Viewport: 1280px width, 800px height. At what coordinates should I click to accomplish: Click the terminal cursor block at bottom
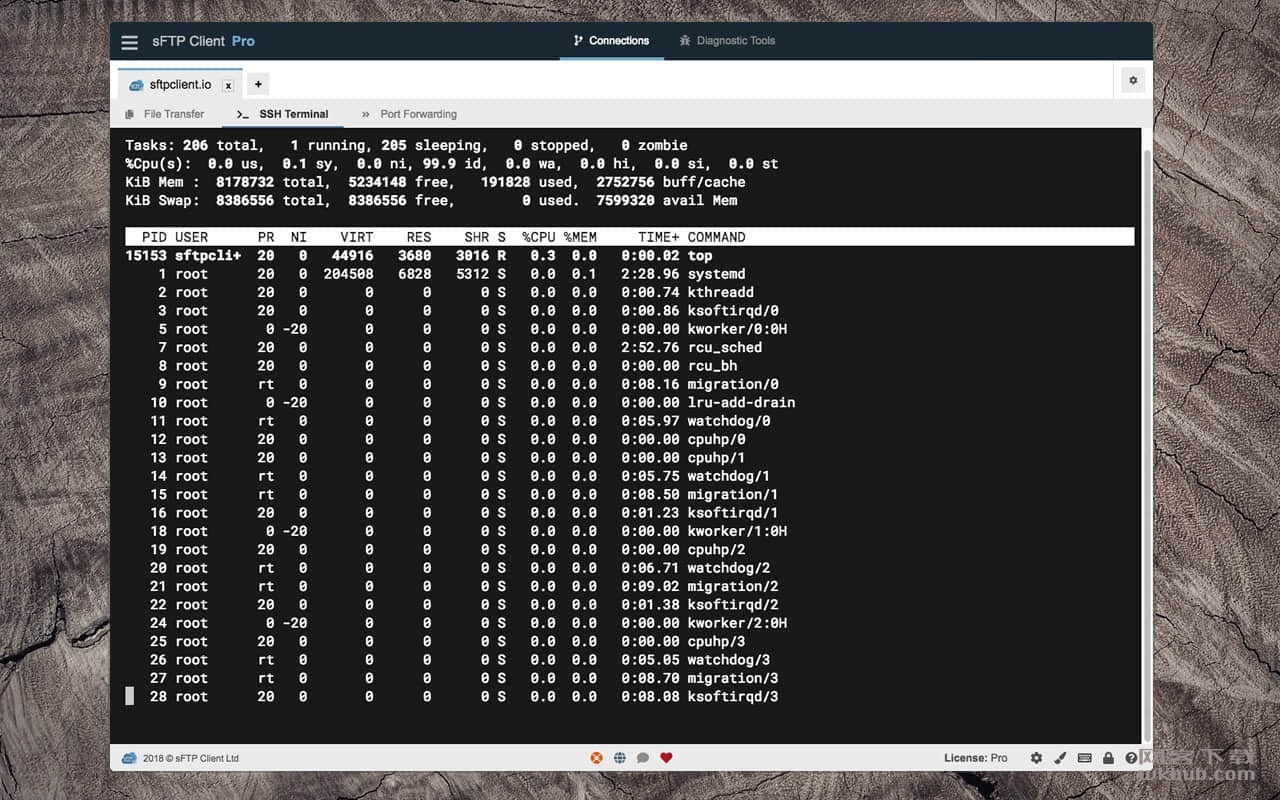click(x=129, y=696)
